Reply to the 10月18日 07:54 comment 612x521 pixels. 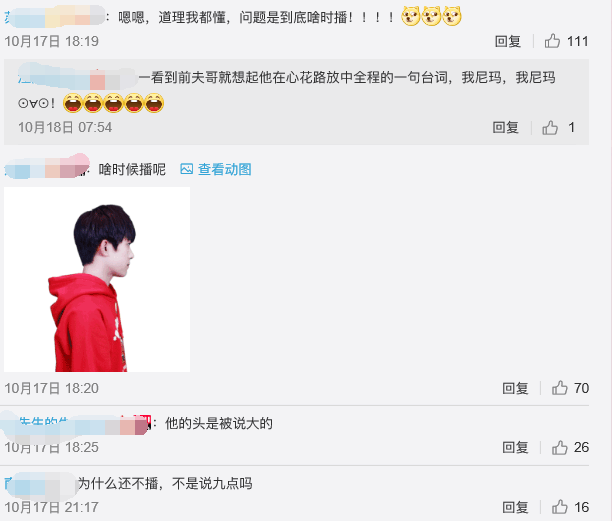tap(505, 128)
